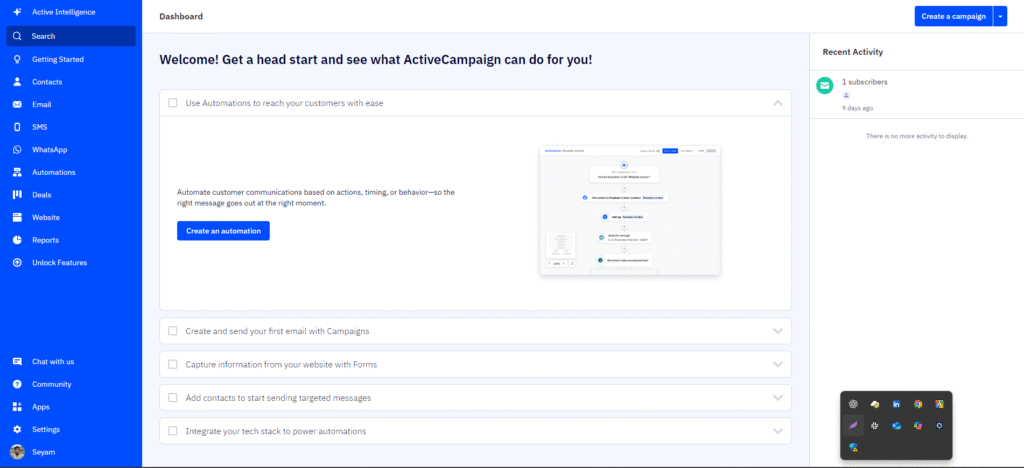Check 'Capture information from your website' checkbox
The height and width of the screenshot is (468, 1024).
173,364
